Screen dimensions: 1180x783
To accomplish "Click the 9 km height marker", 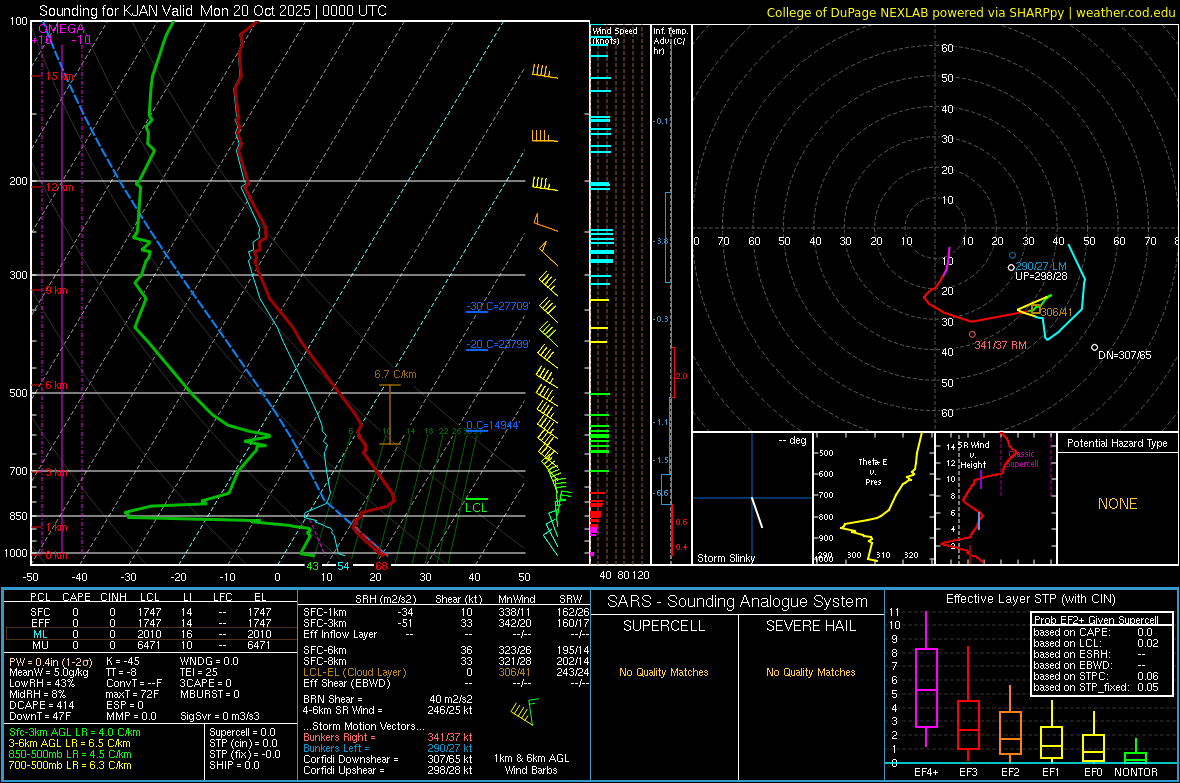I will 56,290.
